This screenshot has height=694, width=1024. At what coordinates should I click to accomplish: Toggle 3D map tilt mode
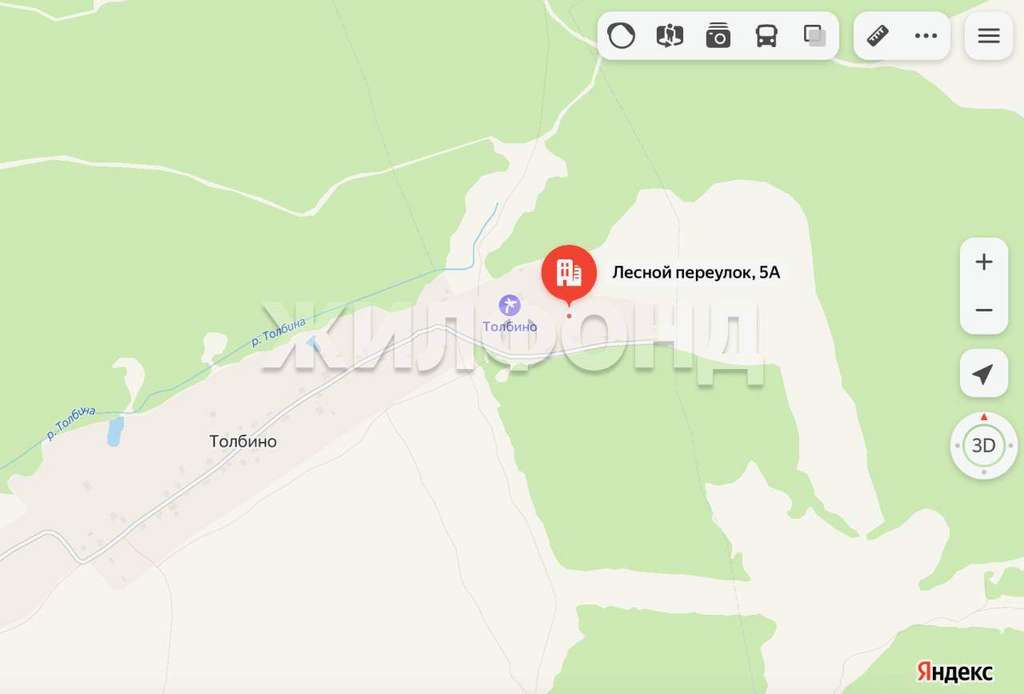984,446
